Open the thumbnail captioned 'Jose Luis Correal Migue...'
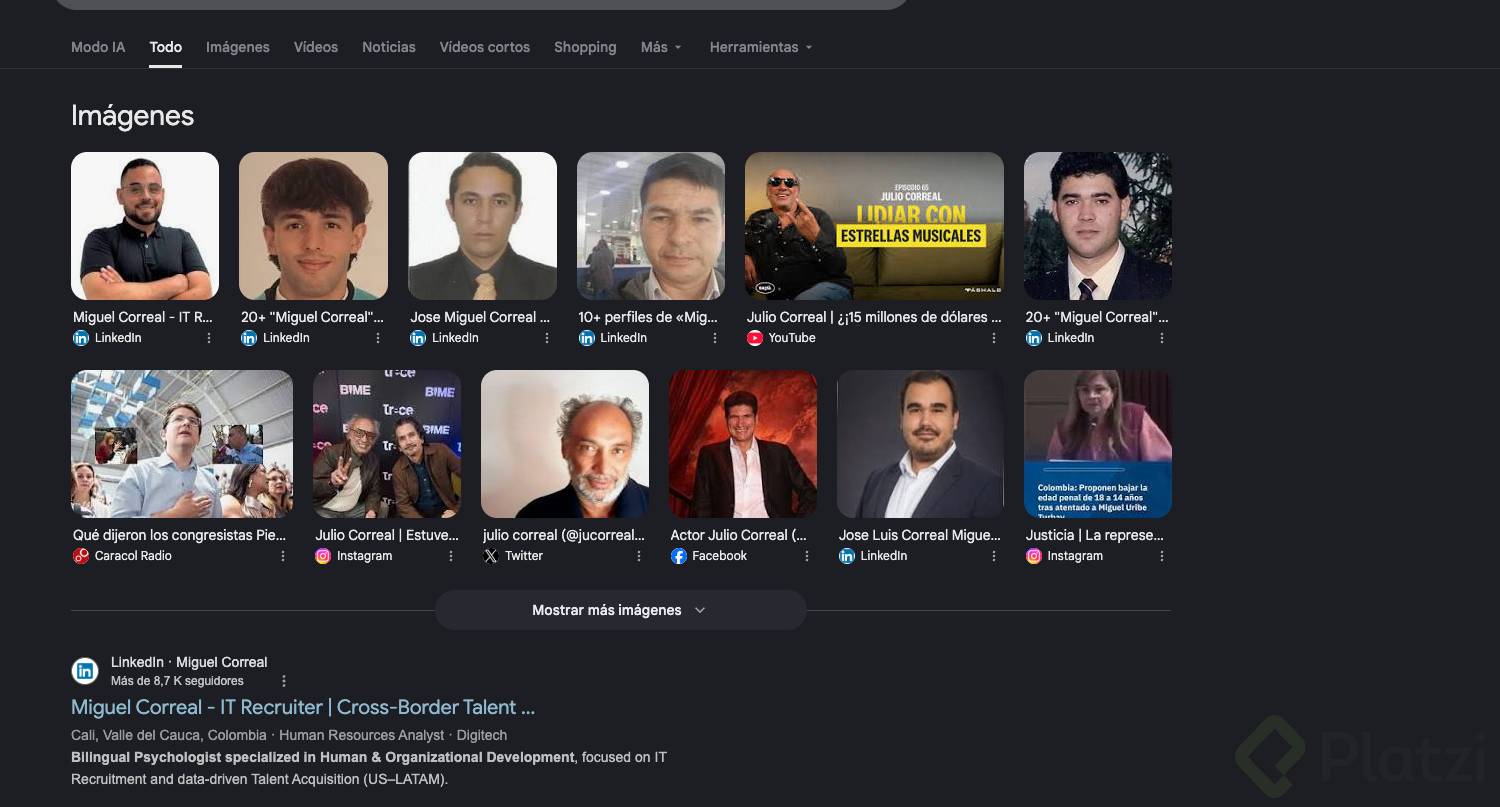The height and width of the screenshot is (807, 1500). (x=920, y=444)
